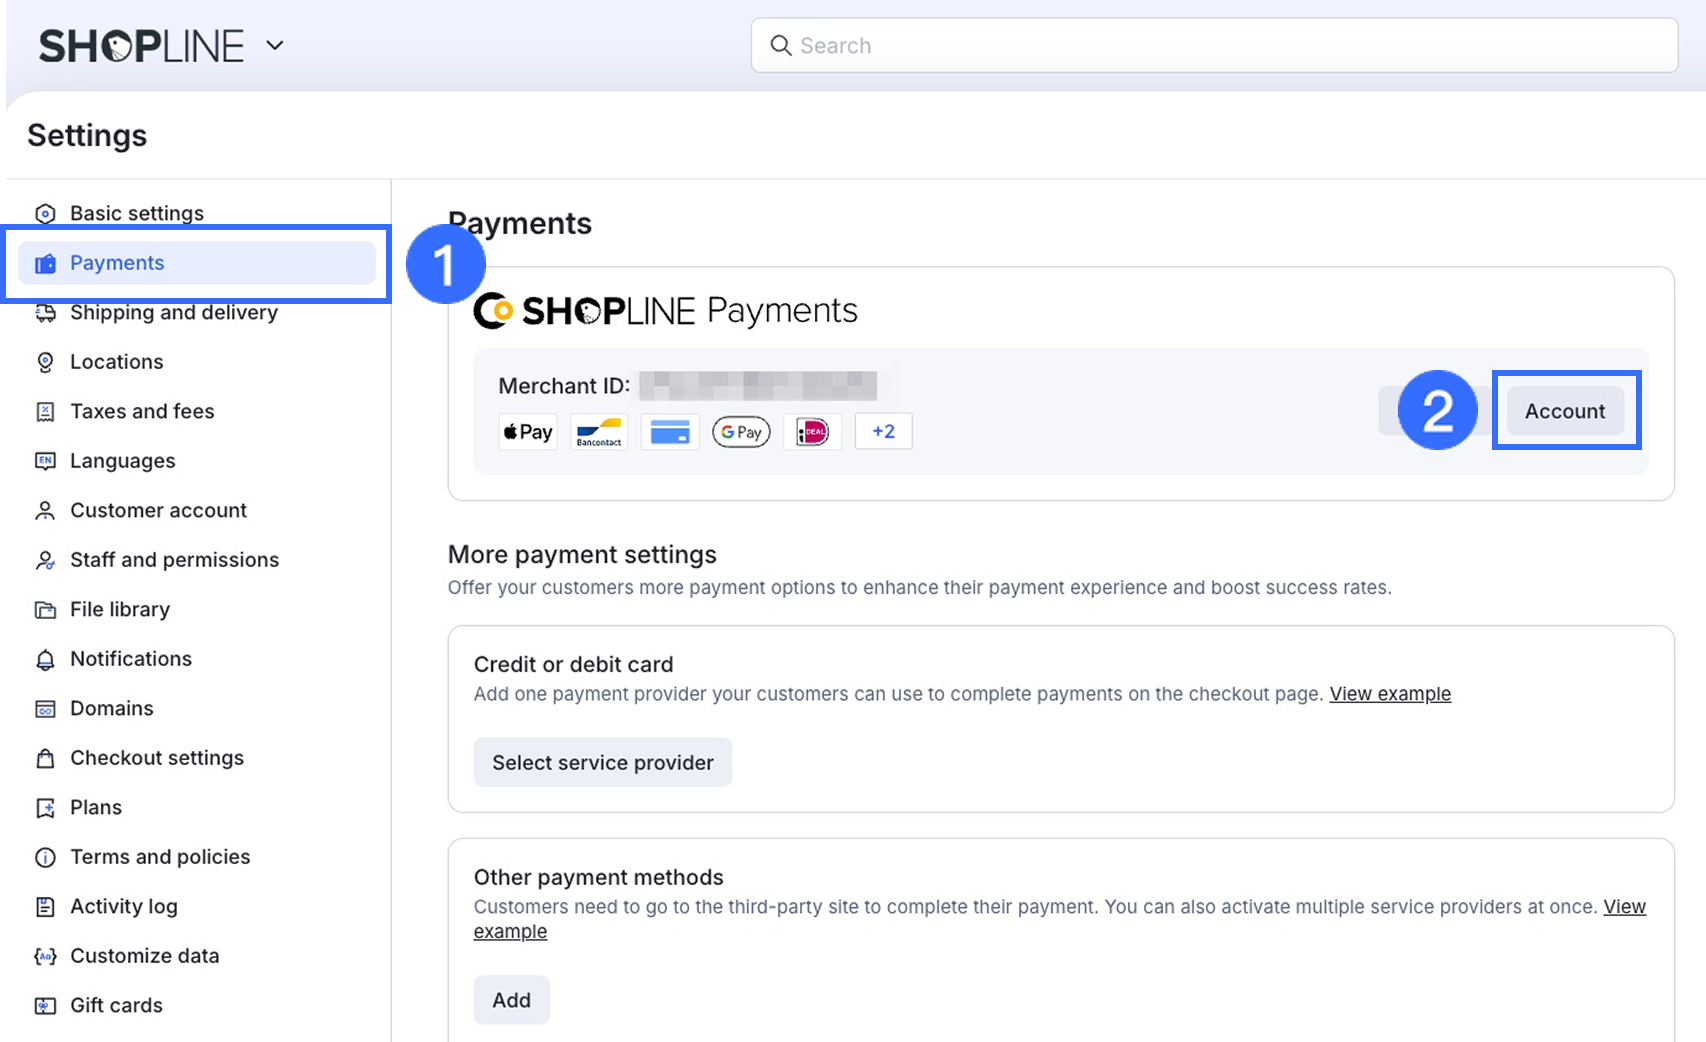Click the Google Pay icon
This screenshot has width=1706, height=1042.
tap(741, 432)
